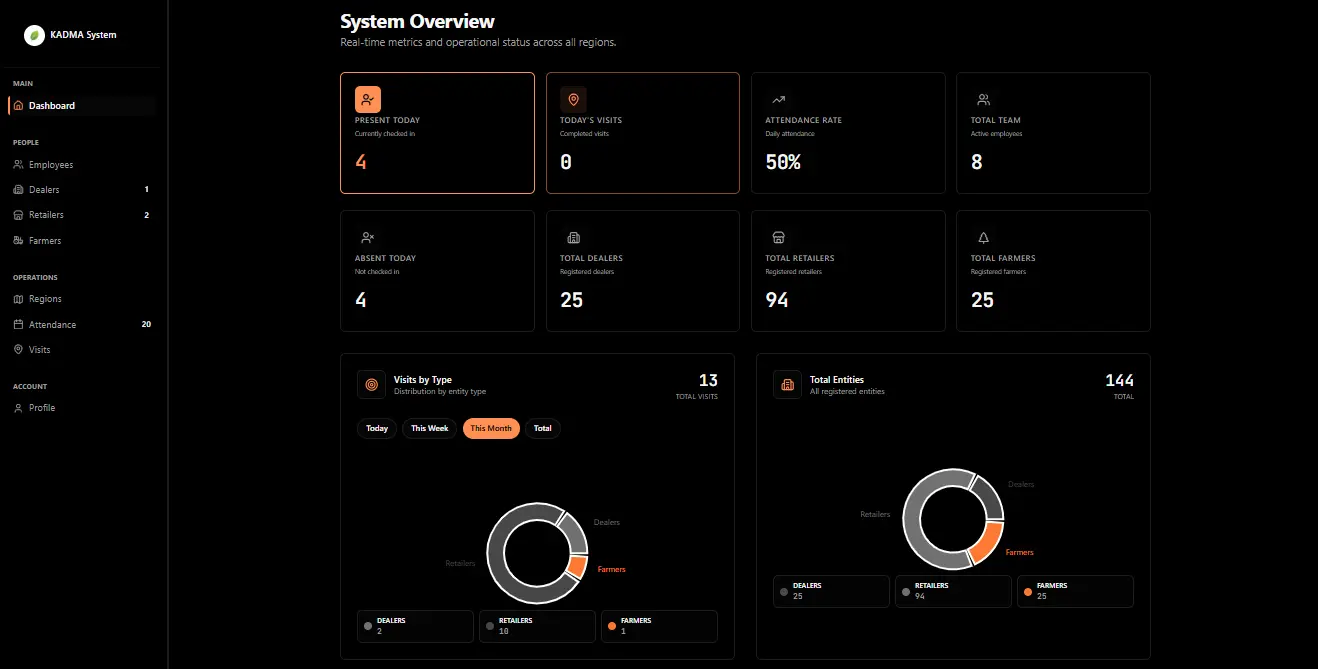Viewport: 1318px width, 669px height.
Task: Select the Total visits filter pill
Action: [x=542, y=428]
